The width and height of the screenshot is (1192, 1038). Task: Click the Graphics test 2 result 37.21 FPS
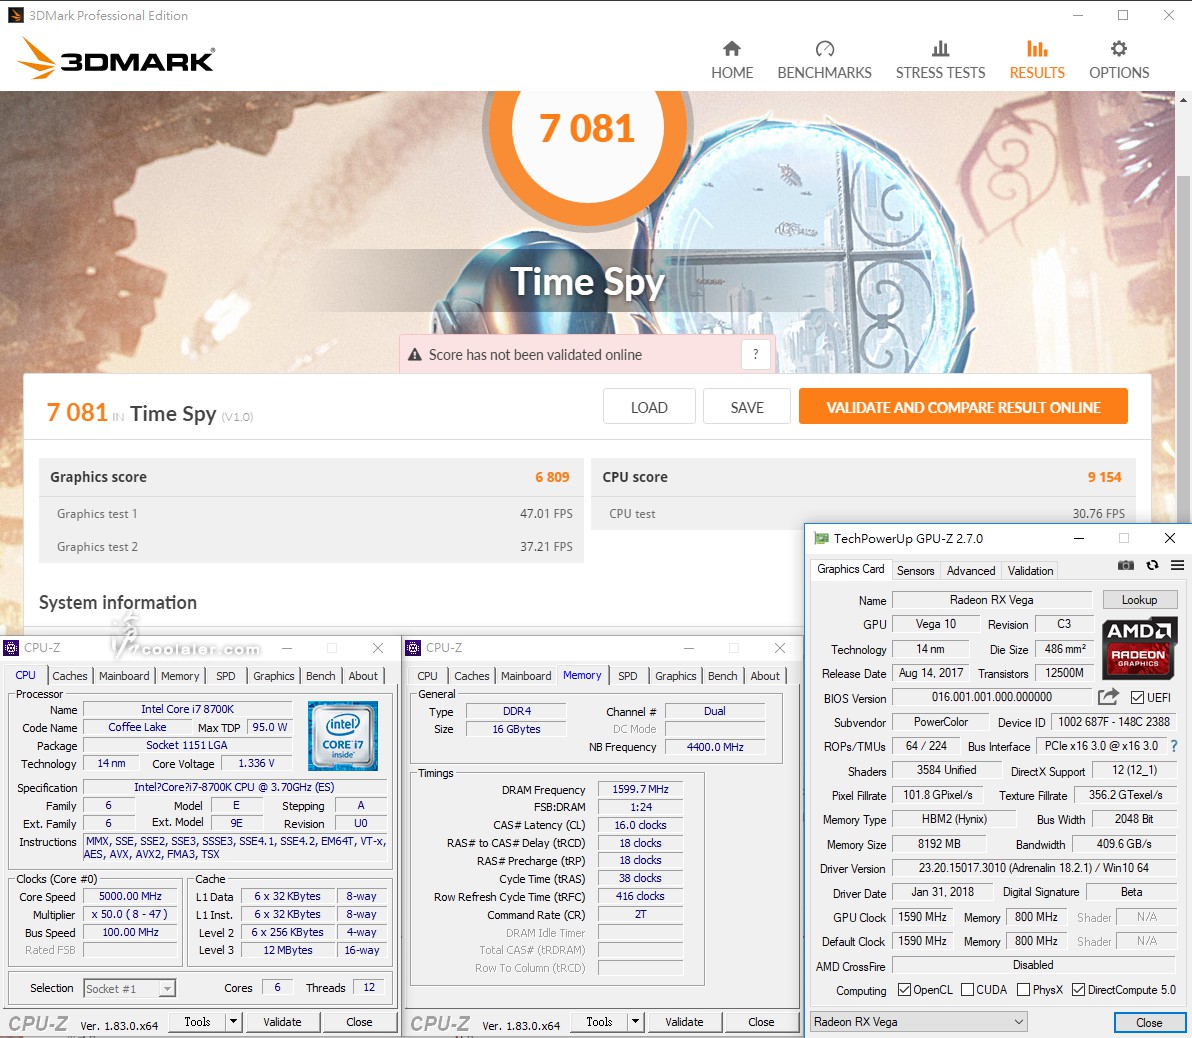point(546,546)
